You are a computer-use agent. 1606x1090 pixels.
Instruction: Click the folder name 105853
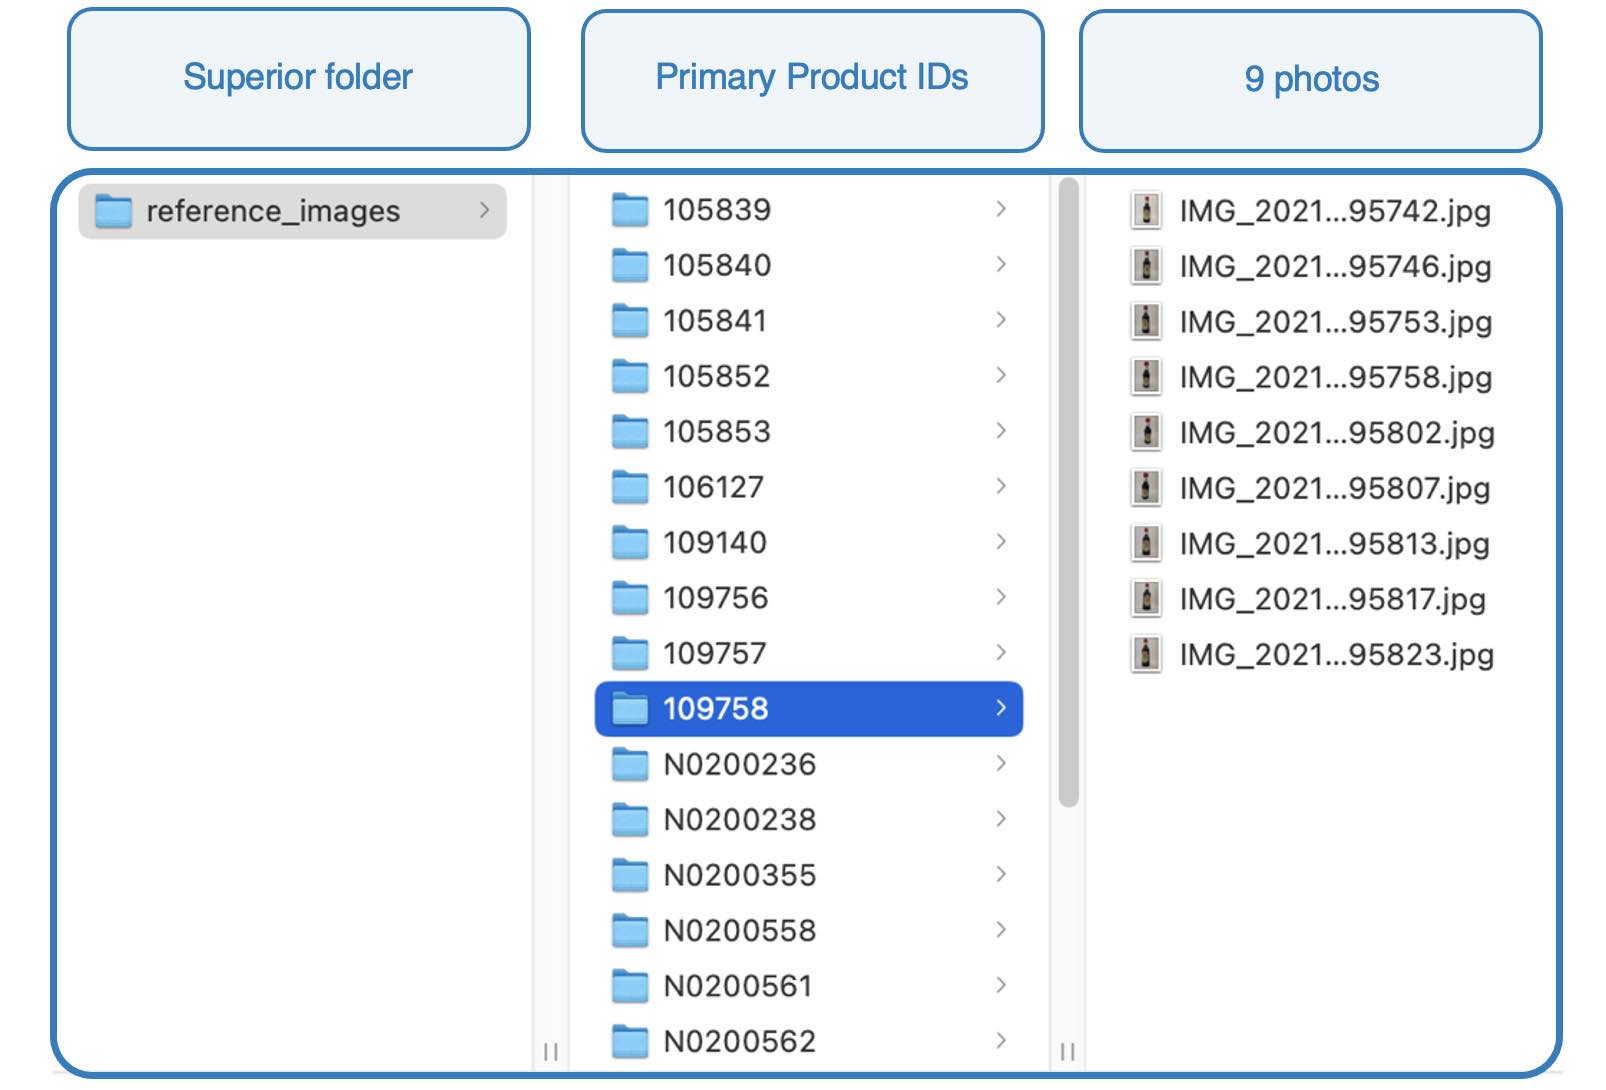(717, 432)
